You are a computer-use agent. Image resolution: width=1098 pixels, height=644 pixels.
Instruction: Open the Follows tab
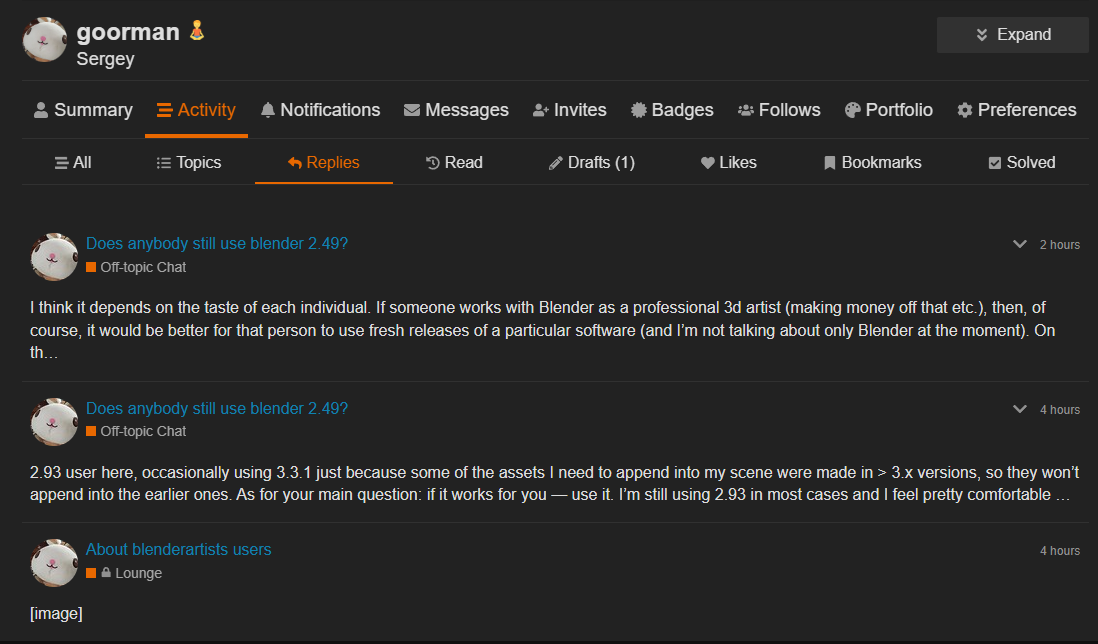(x=779, y=110)
